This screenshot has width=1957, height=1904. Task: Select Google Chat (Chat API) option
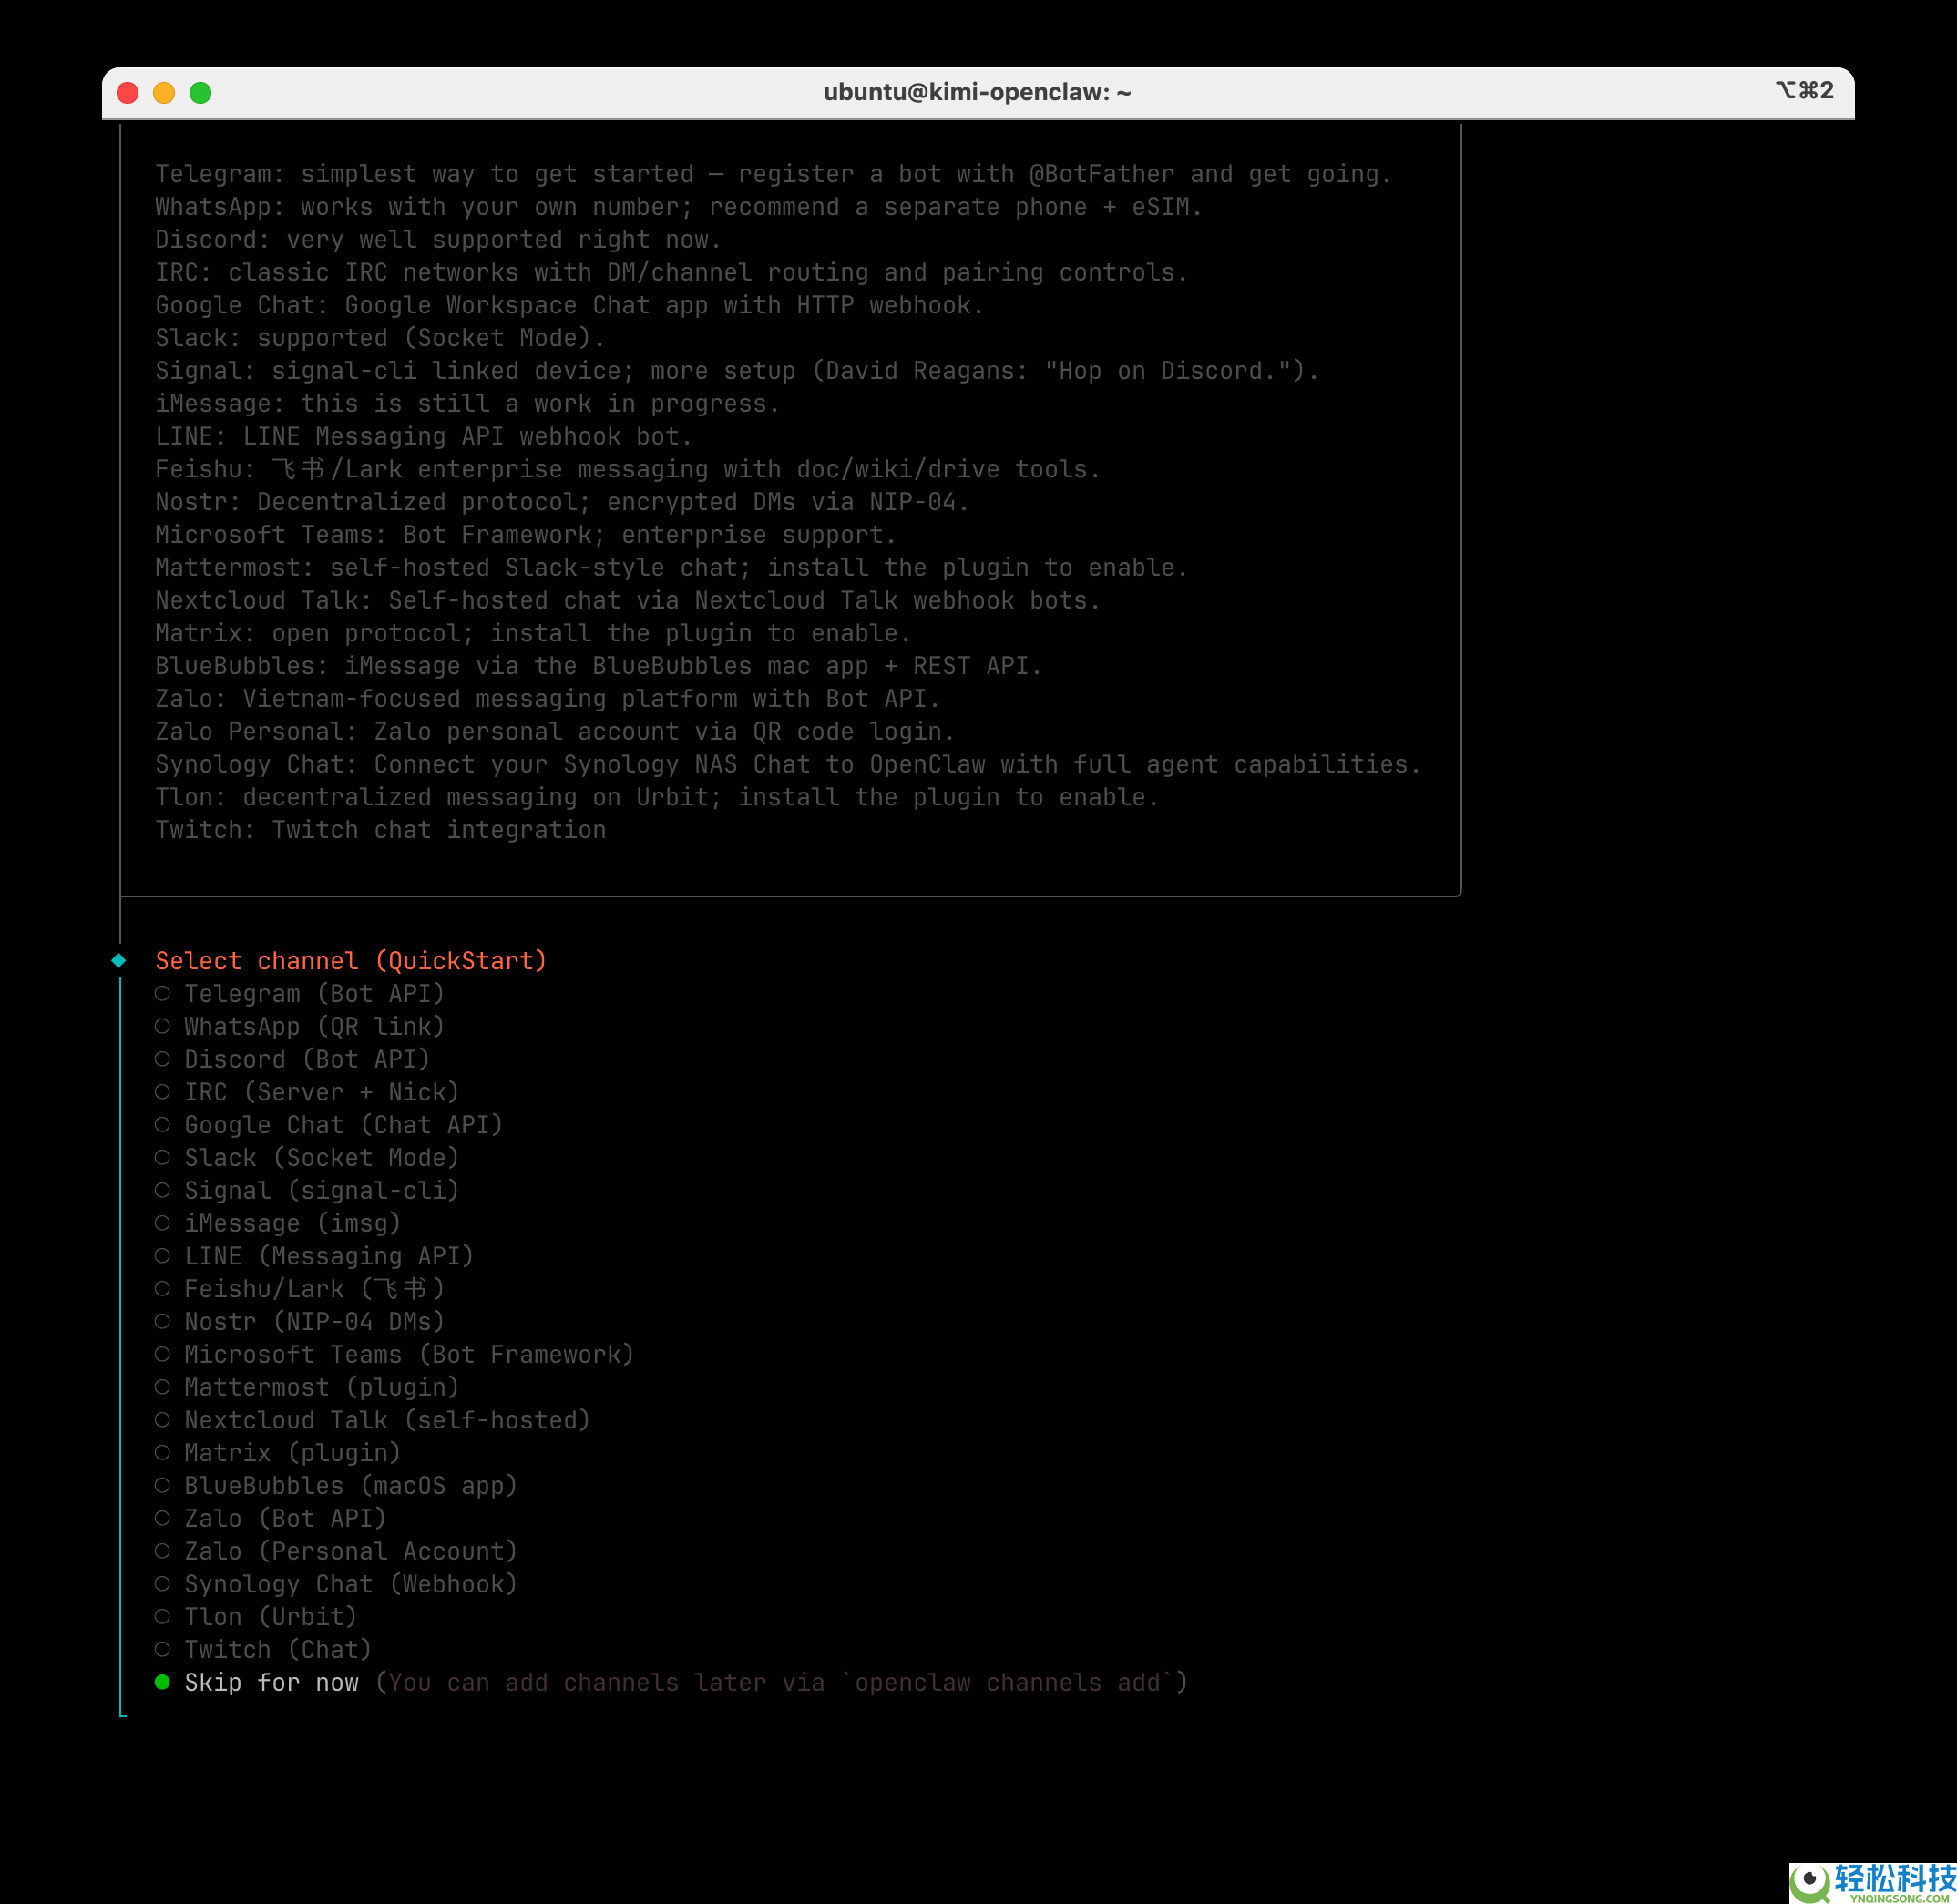(329, 1125)
